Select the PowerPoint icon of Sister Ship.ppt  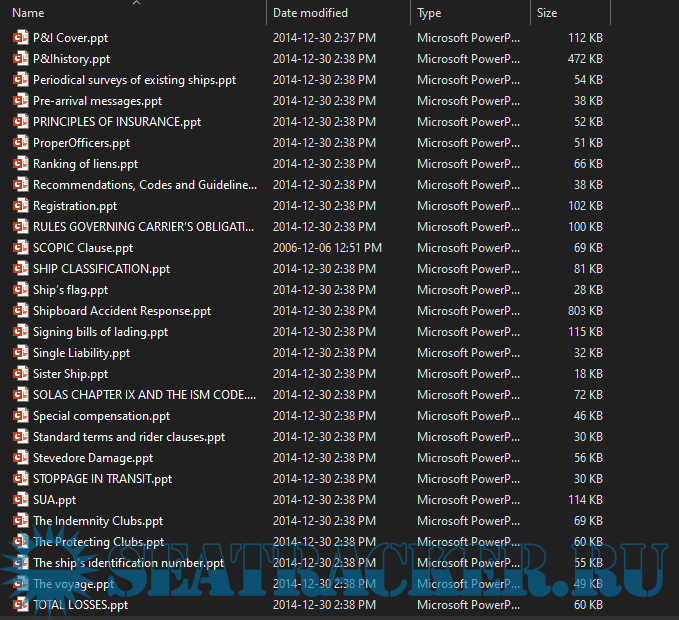[x=20, y=374]
